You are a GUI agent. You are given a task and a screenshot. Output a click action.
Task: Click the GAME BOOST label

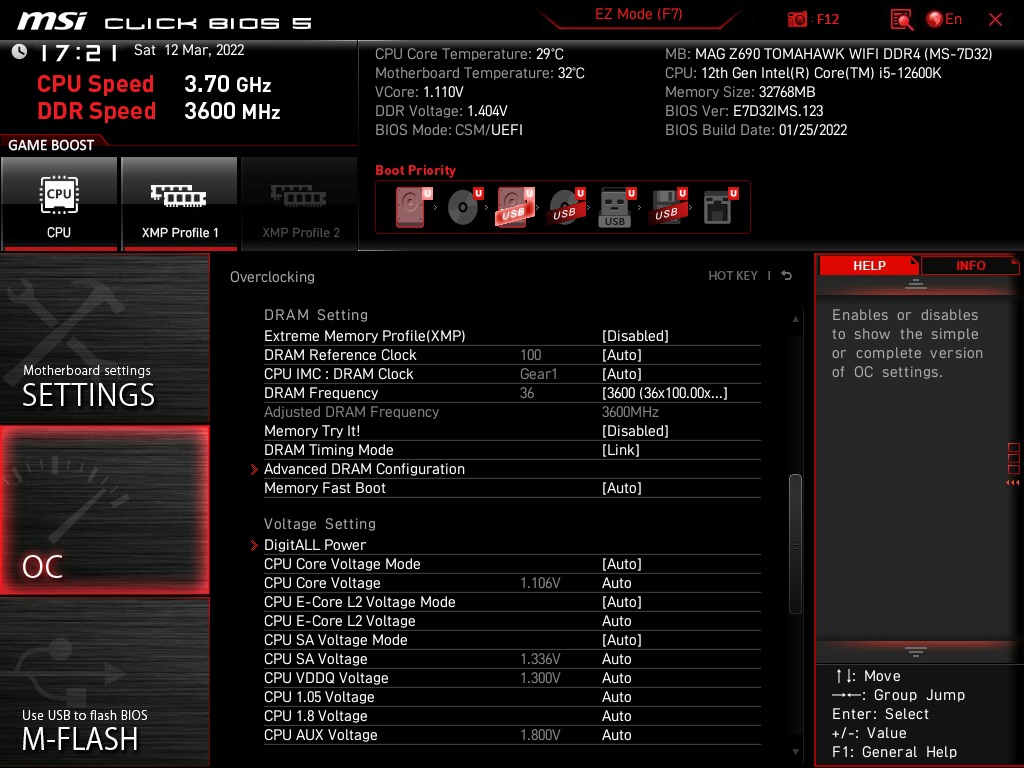point(51,145)
